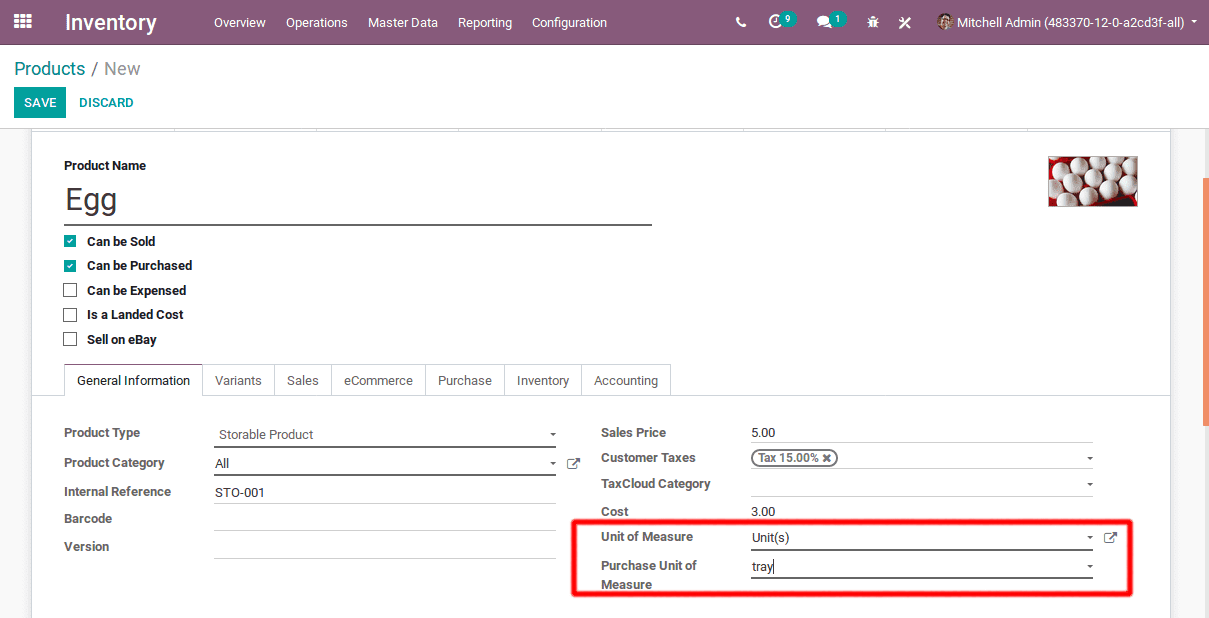Open Mitchell Admin user menu
The height and width of the screenshot is (618, 1209).
click(x=1067, y=22)
